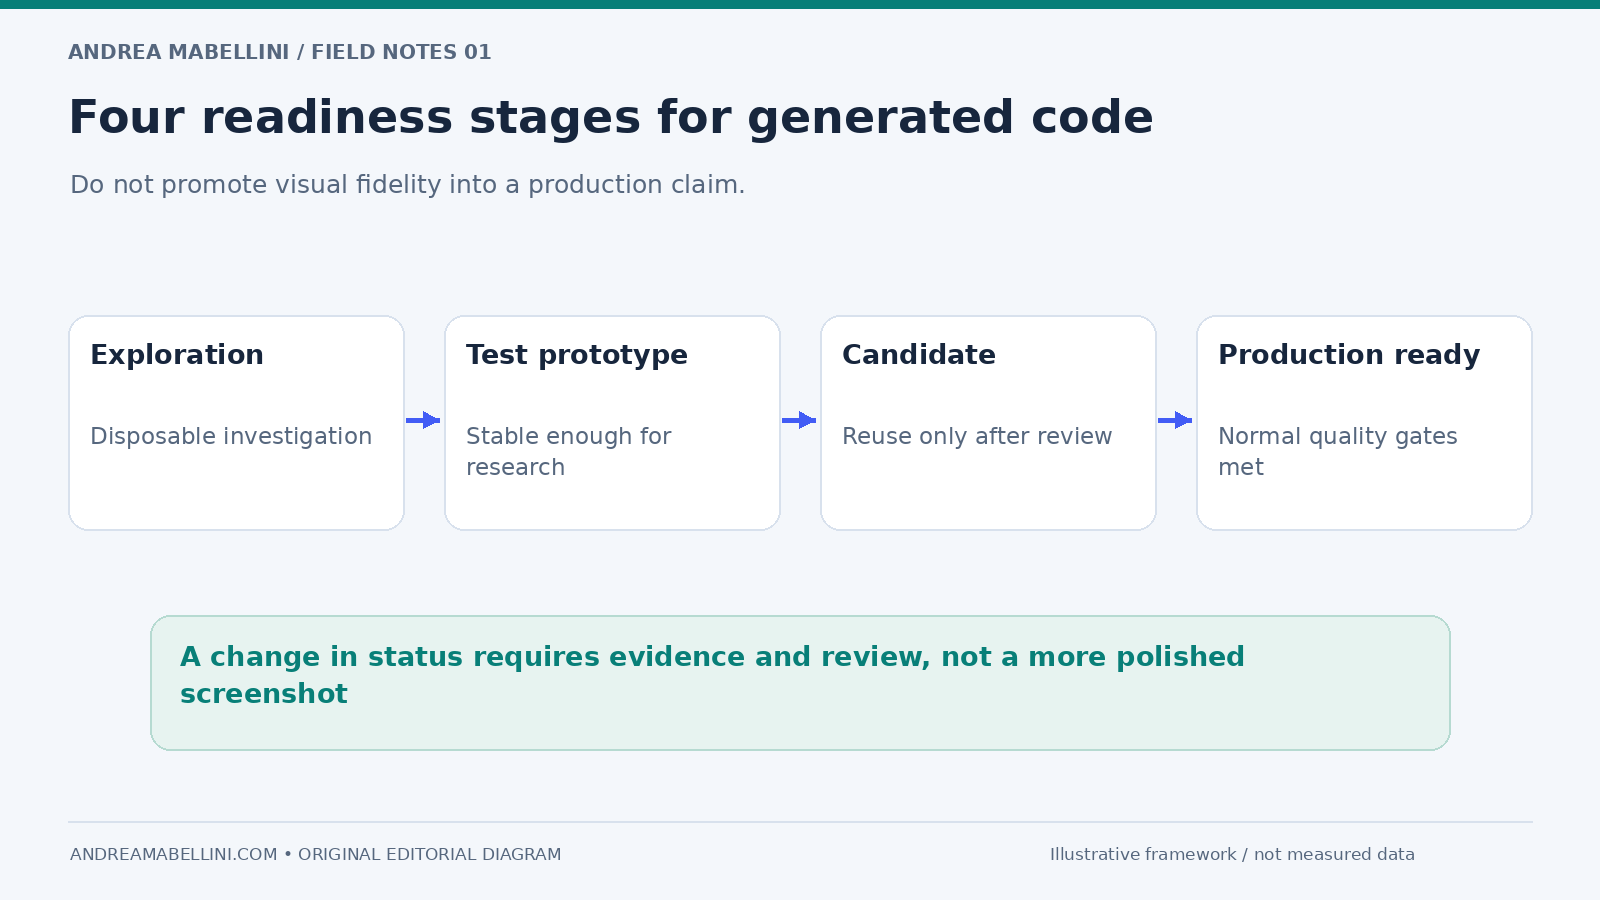Click the title 'Four readiness stages for generated code'

point(611,118)
